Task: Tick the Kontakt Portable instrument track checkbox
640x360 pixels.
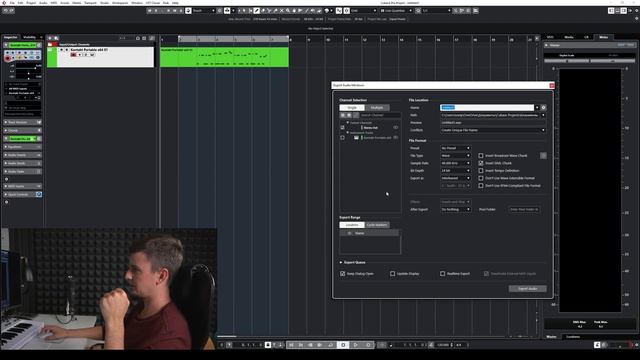Action: 342,138
